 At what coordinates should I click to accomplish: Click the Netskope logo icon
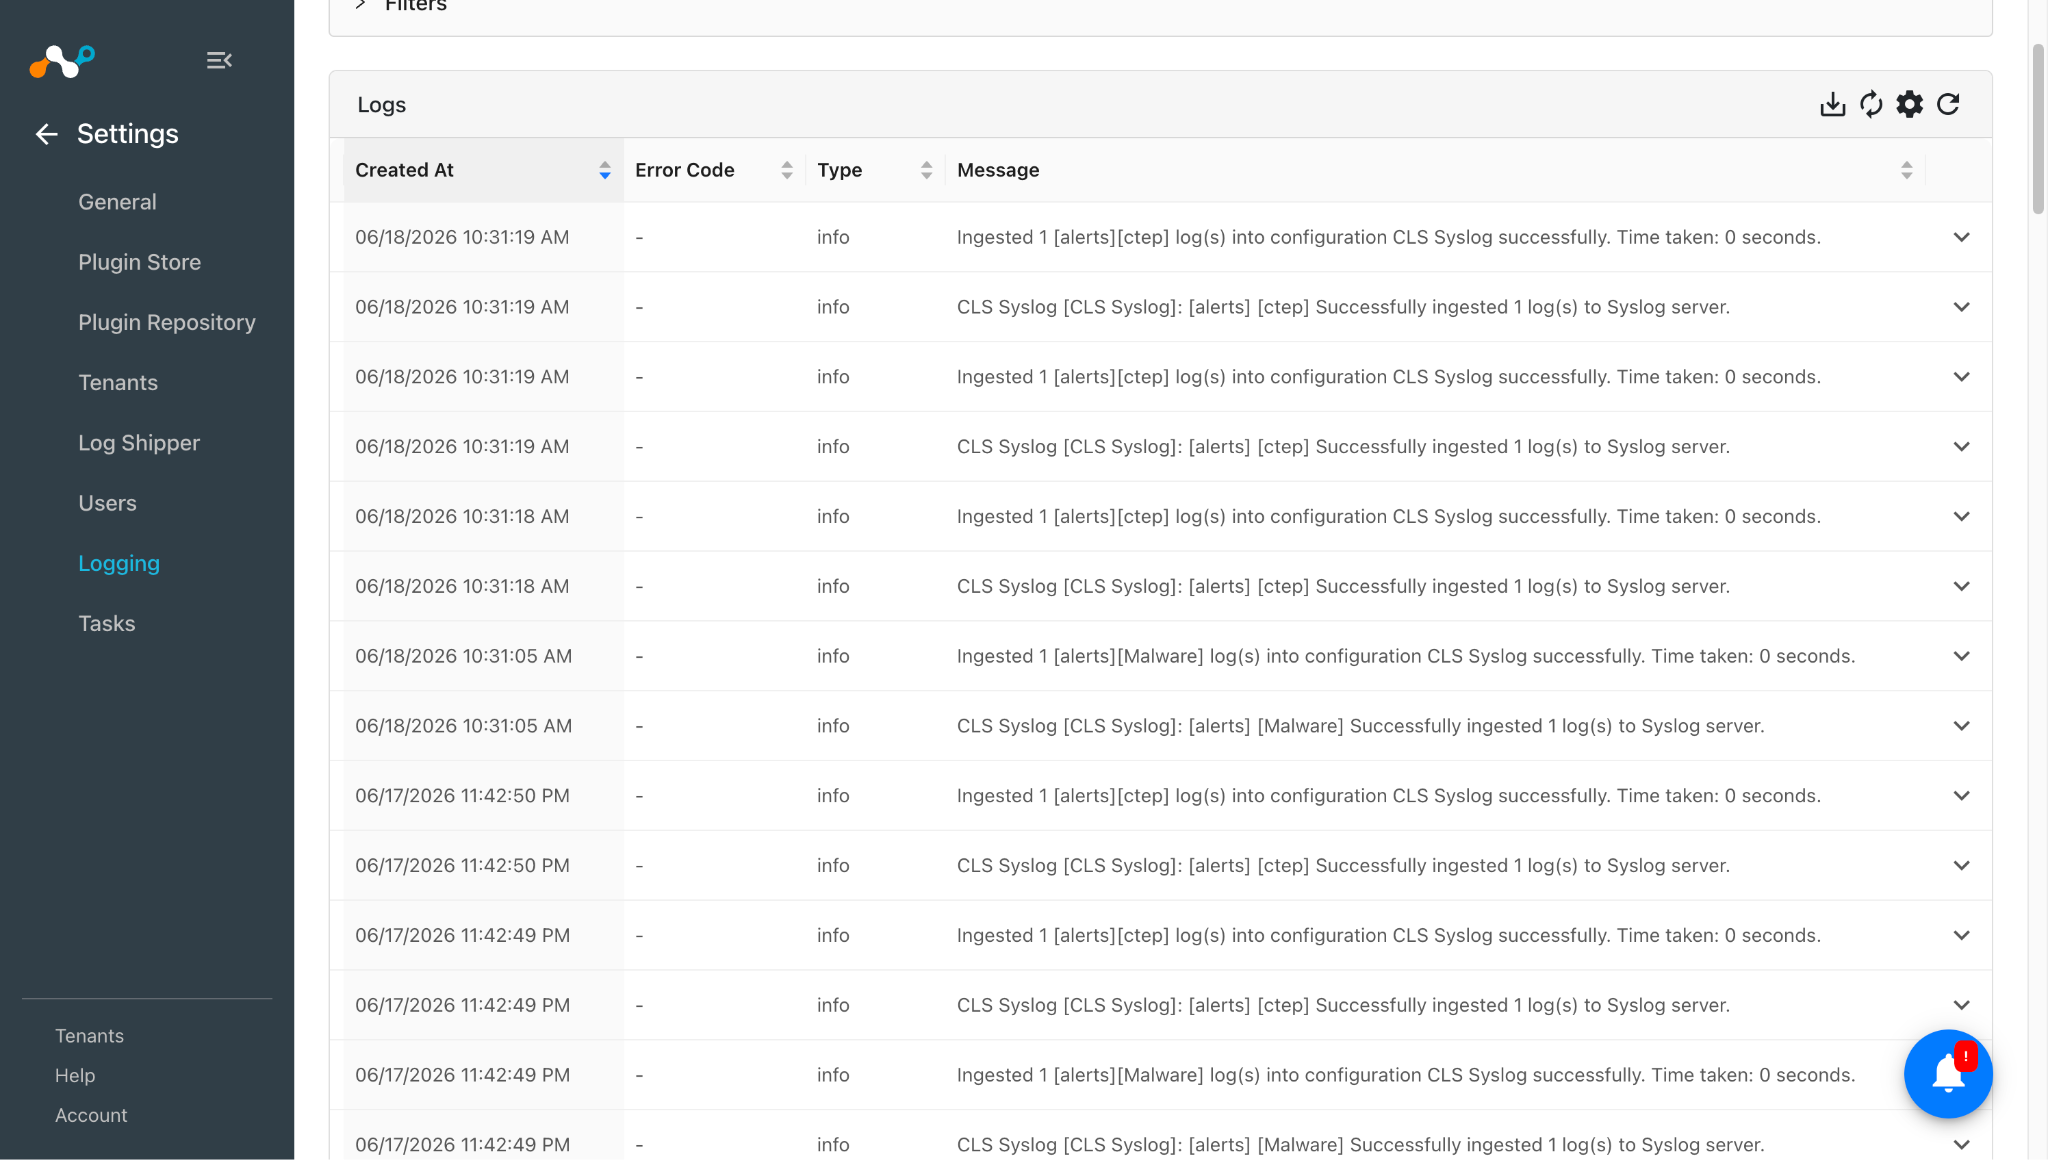pyautogui.click(x=62, y=61)
